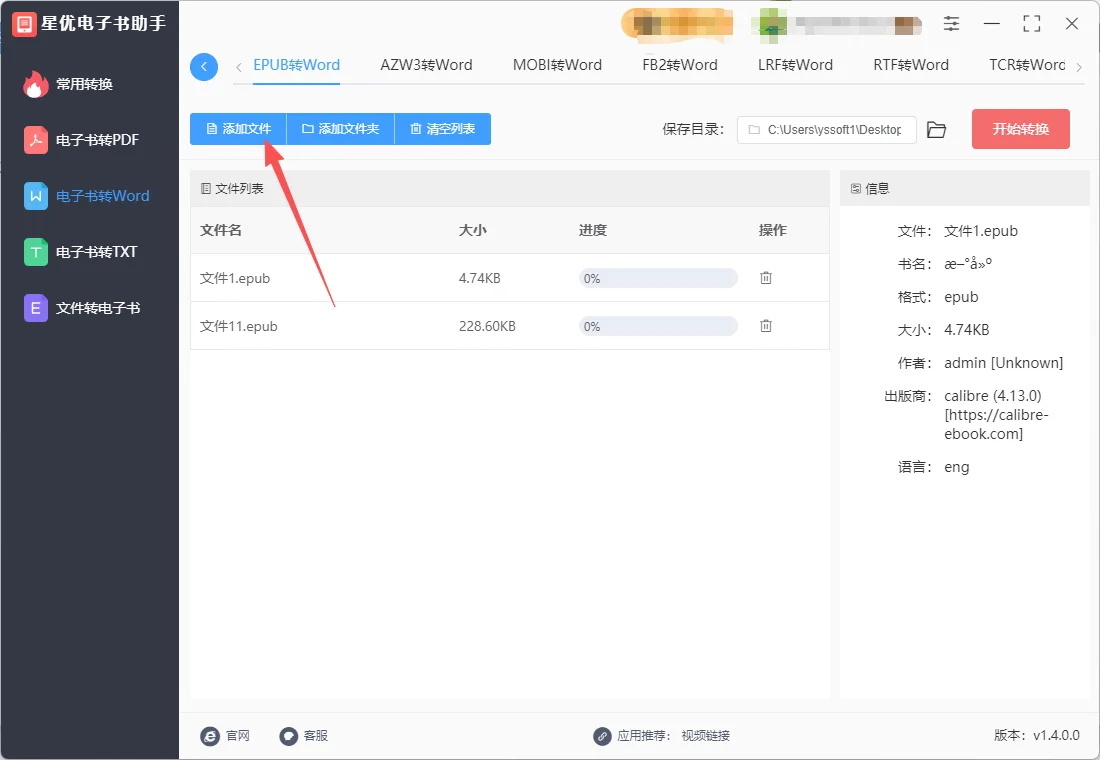Delete 文件11.epub with trash icon
Screen dimensions: 1100x760
766,326
